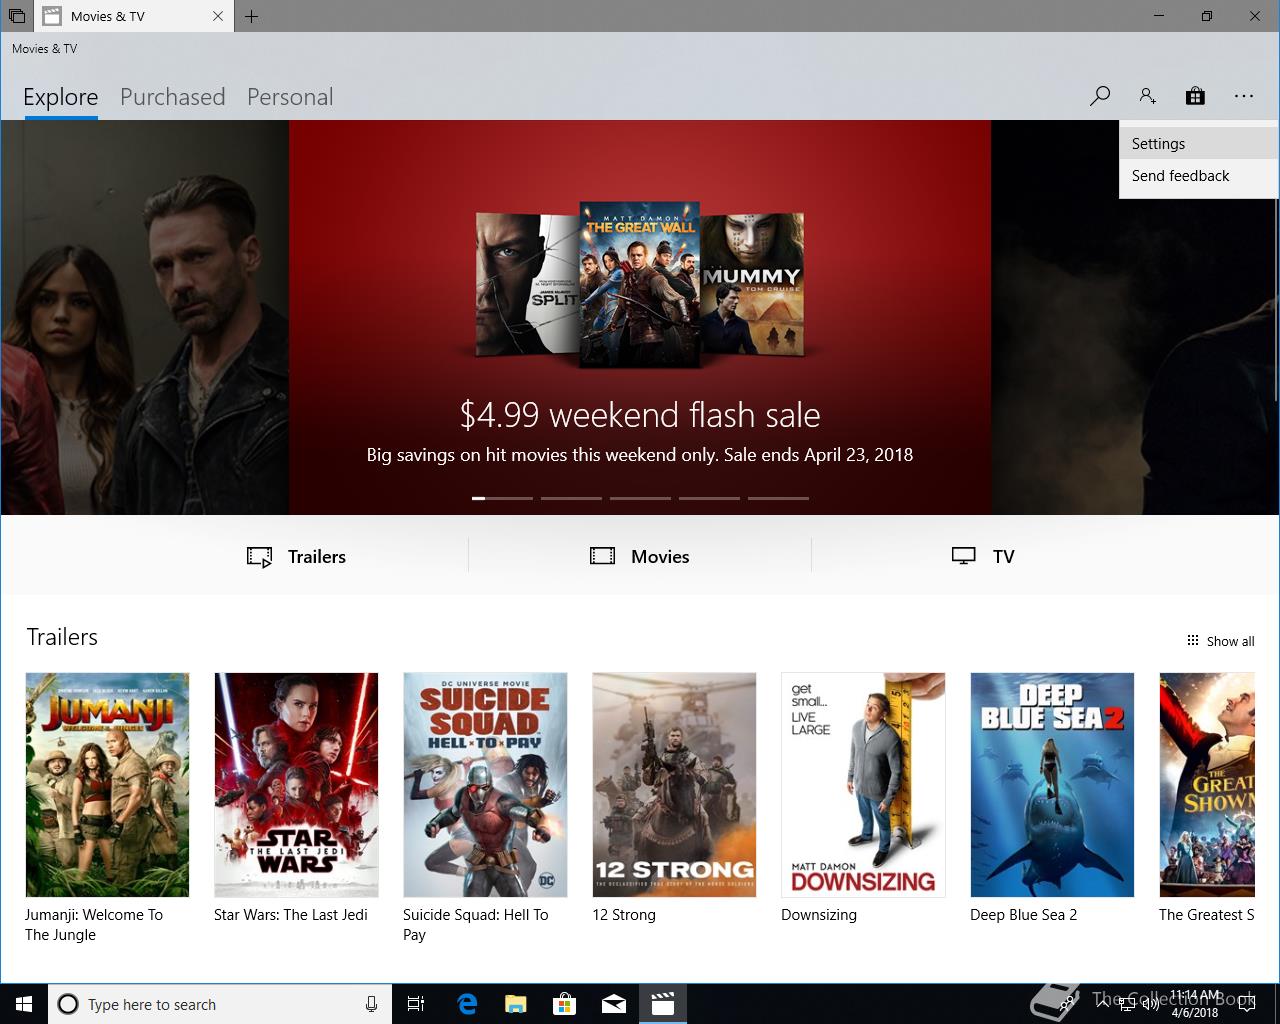Viewport: 1280px width, 1024px height.
Task: Open Windows Start menu
Action: tap(23, 1004)
